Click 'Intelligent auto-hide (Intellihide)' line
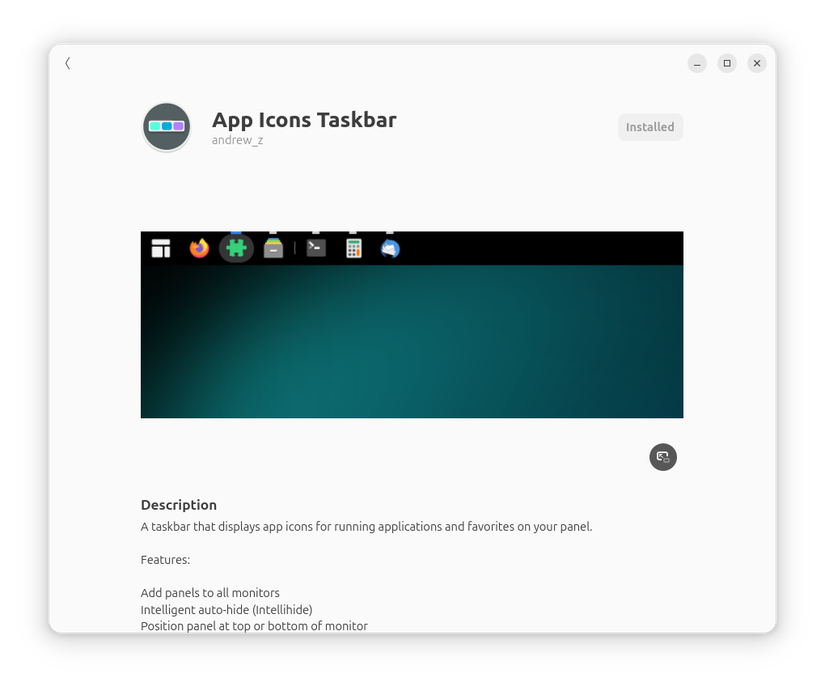Screen dimensions: 825x687 [226, 610]
